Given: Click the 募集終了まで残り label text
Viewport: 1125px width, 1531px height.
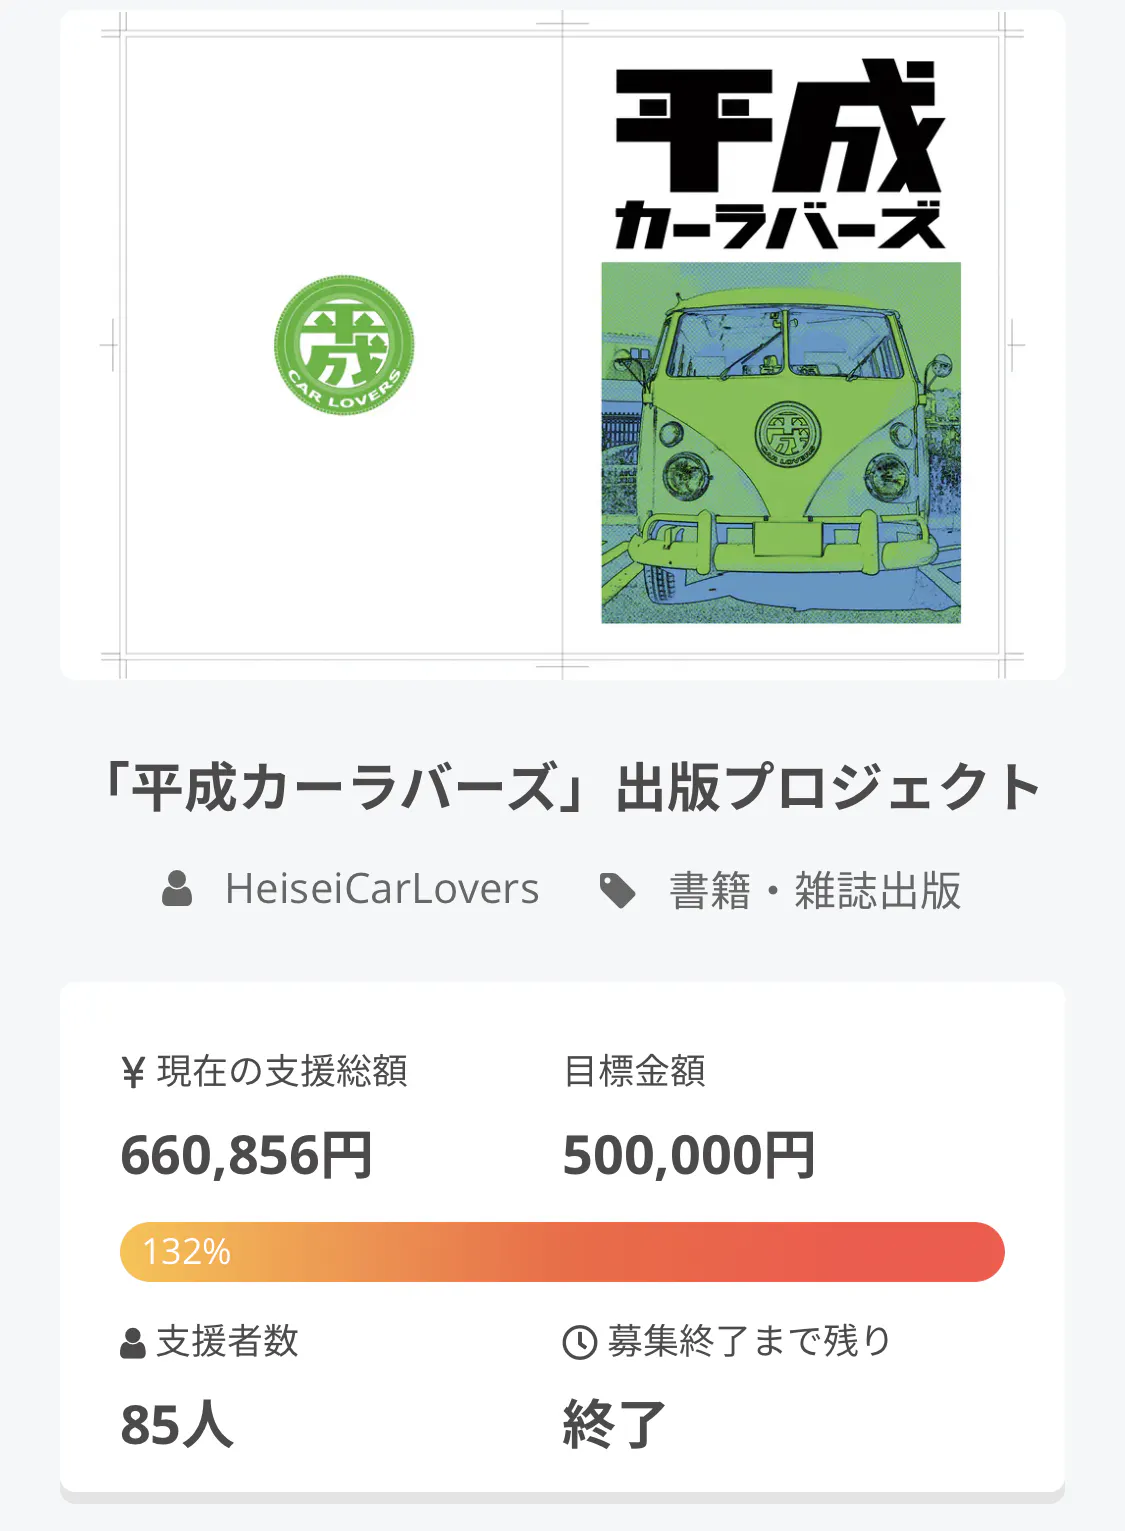Looking at the screenshot, I should click(749, 1341).
